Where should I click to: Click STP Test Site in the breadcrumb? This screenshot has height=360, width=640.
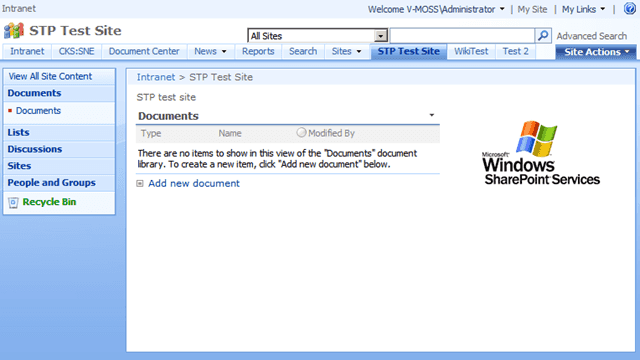point(221,77)
